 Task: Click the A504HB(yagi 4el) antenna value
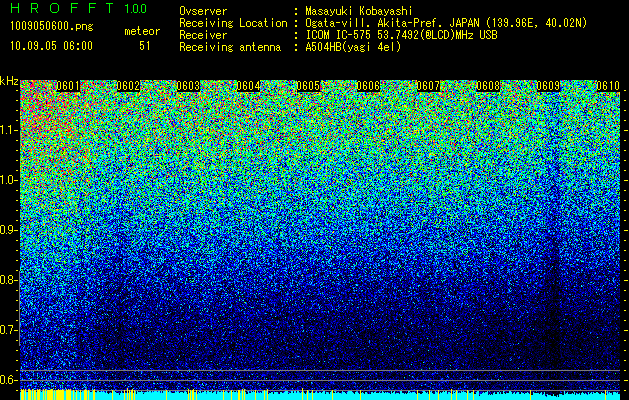pos(353,47)
